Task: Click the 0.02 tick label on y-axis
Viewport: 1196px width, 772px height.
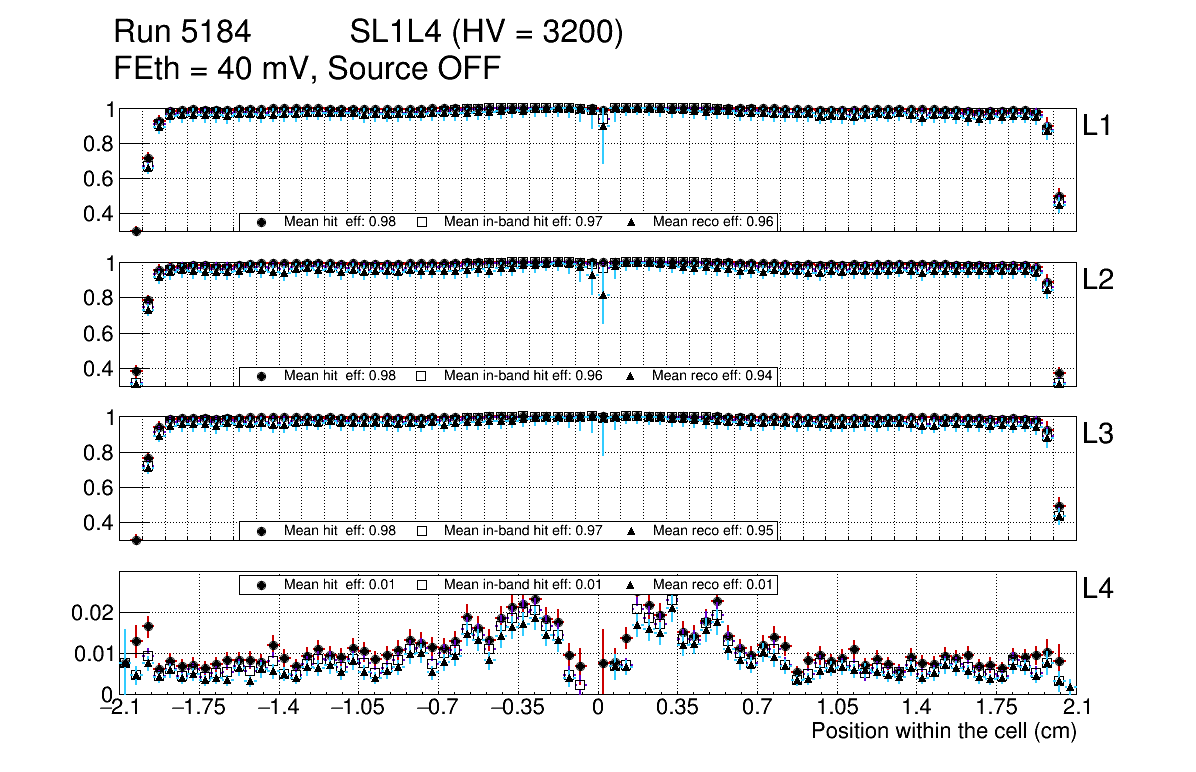Action: click(x=89, y=612)
